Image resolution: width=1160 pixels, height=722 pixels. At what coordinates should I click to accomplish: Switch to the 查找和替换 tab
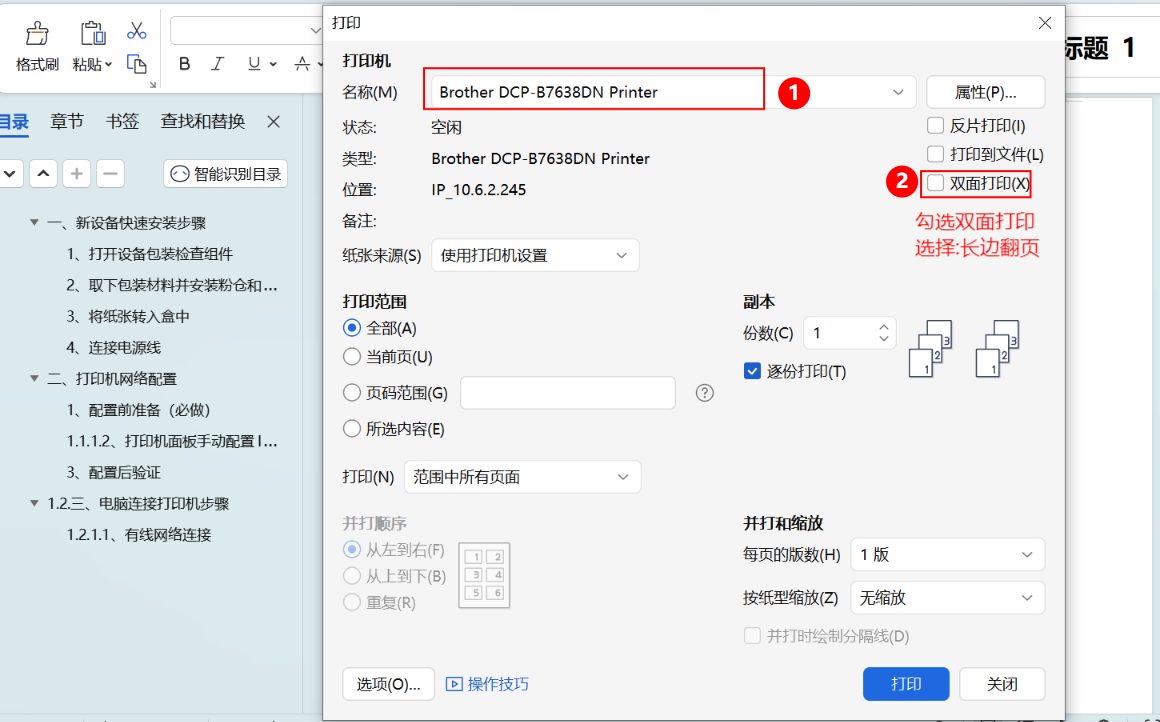pos(202,121)
